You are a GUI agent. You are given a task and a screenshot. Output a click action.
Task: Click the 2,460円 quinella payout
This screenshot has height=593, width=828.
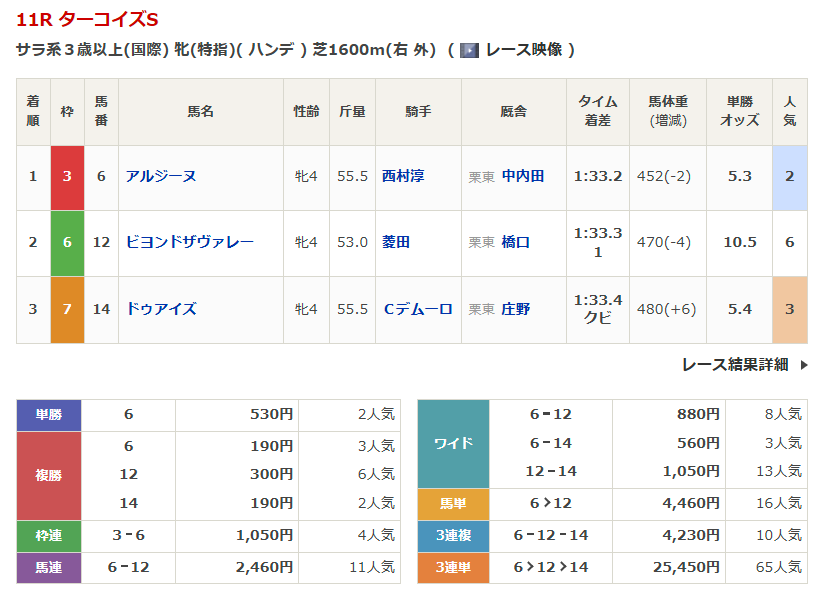(x=264, y=567)
